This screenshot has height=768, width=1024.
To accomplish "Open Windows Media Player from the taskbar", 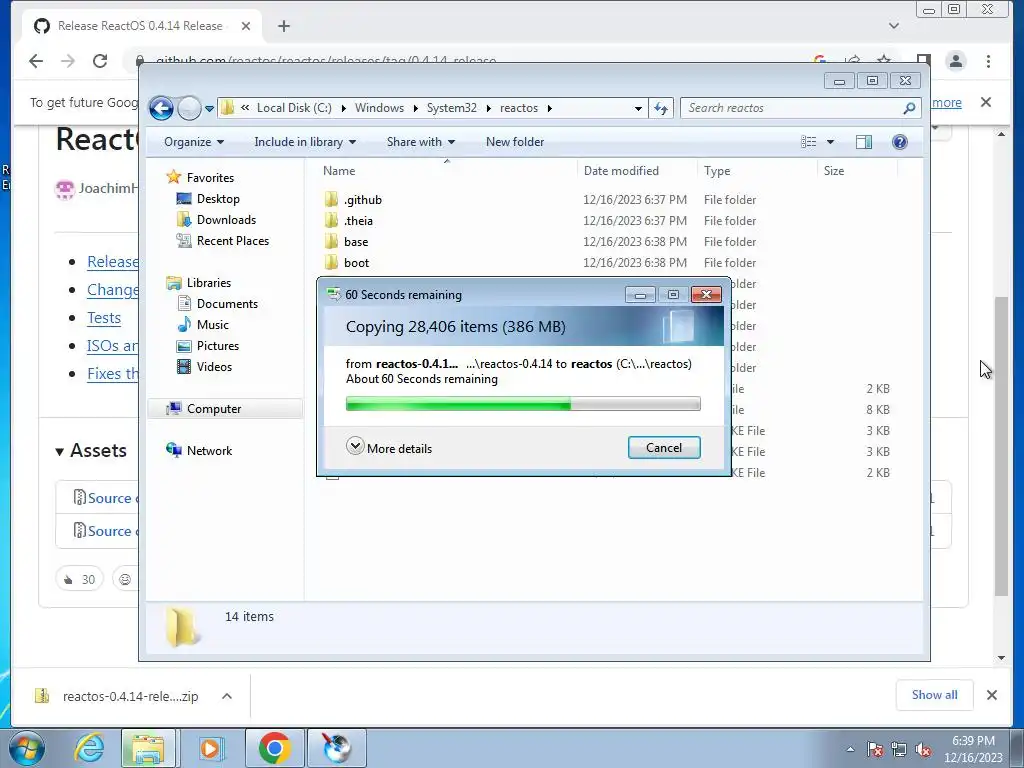I will click(210, 748).
